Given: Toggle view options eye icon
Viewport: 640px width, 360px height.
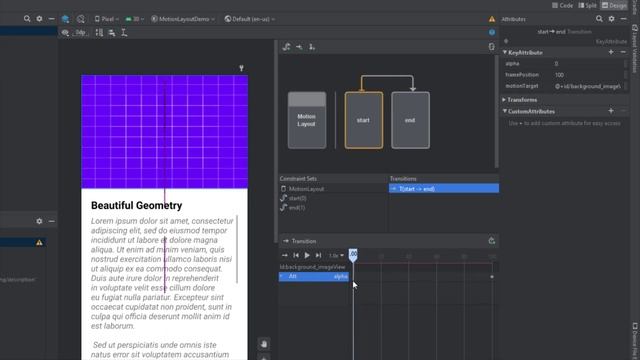Looking at the screenshot, I should [x=65, y=33].
